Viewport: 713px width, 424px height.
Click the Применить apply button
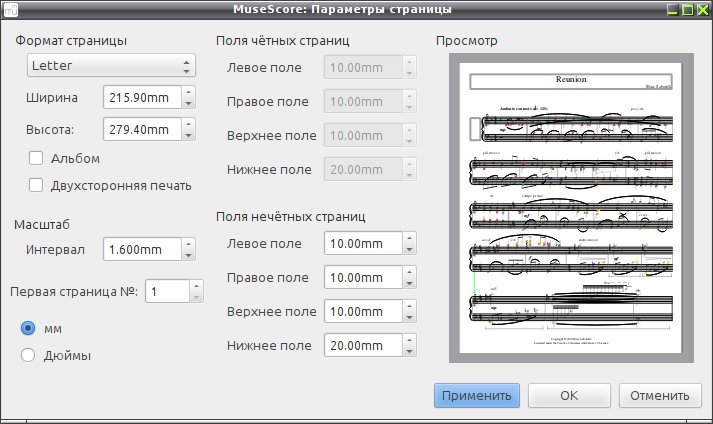pyautogui.click(x=477, y=395)
